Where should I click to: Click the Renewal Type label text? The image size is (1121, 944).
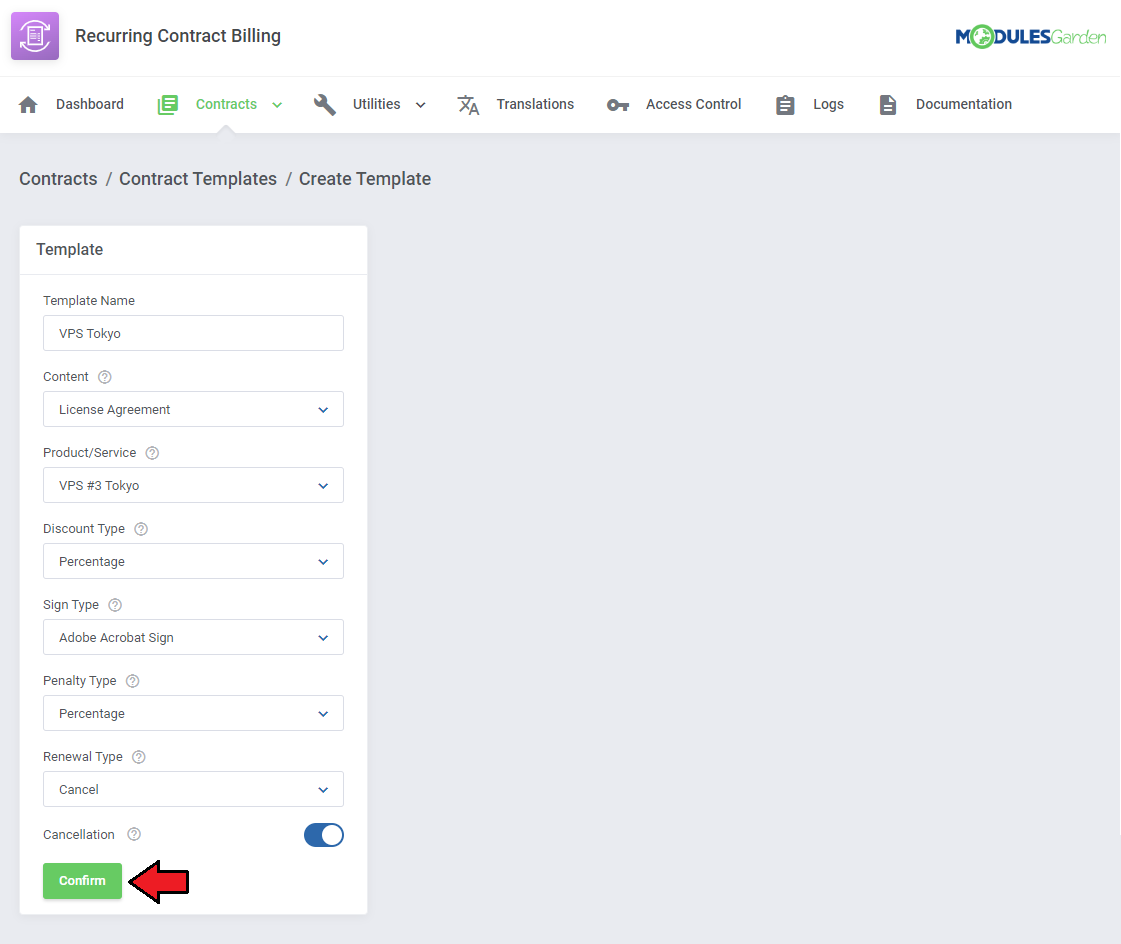click(82, 757)
